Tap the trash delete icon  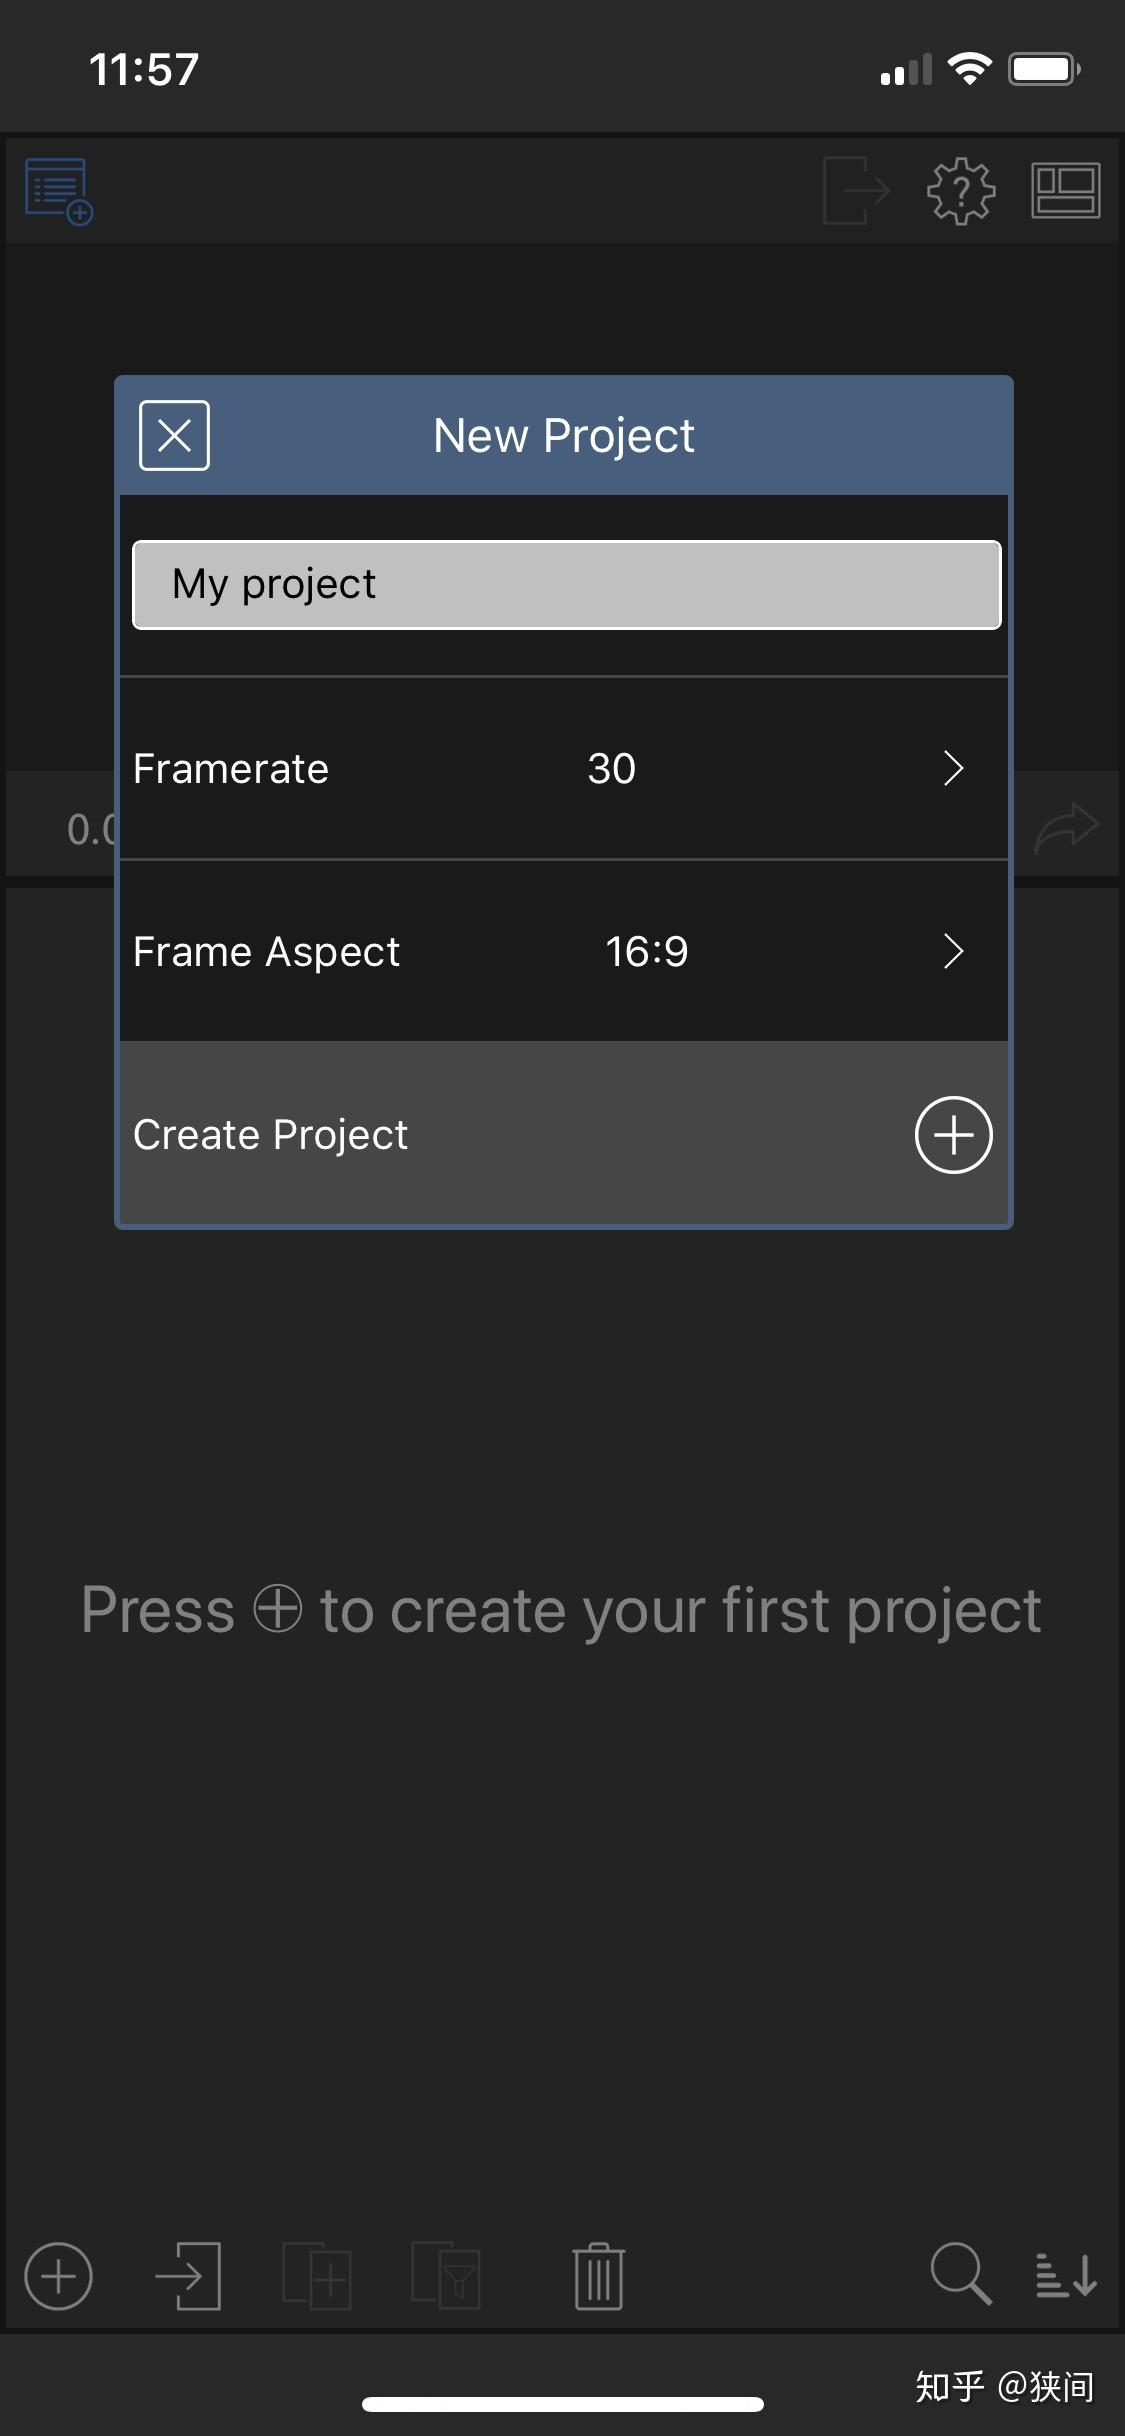pyautogui.click(x=599, y=2276)
